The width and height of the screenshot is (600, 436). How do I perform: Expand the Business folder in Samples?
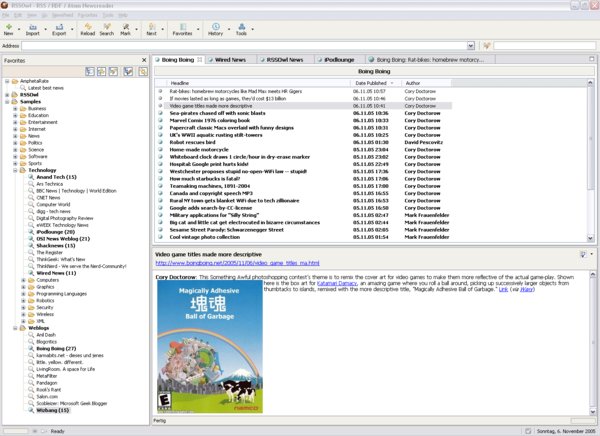17,108
